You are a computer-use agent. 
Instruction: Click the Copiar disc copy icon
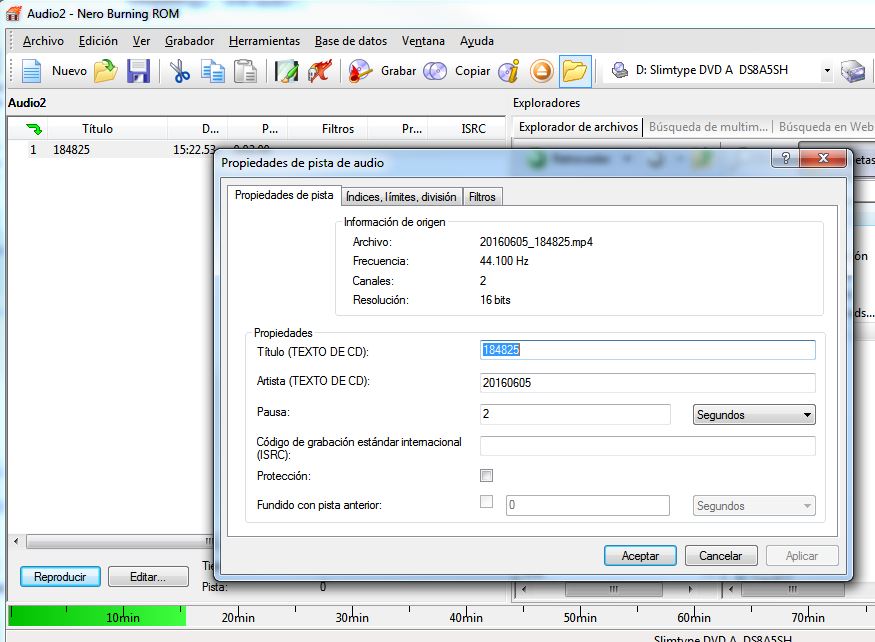435,71
